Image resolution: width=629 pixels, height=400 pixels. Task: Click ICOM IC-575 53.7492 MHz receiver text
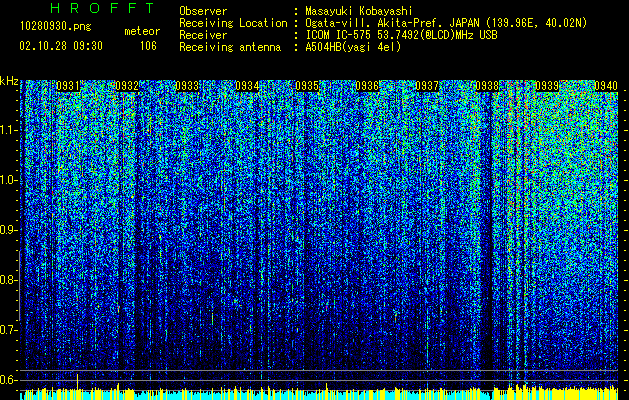401,35
